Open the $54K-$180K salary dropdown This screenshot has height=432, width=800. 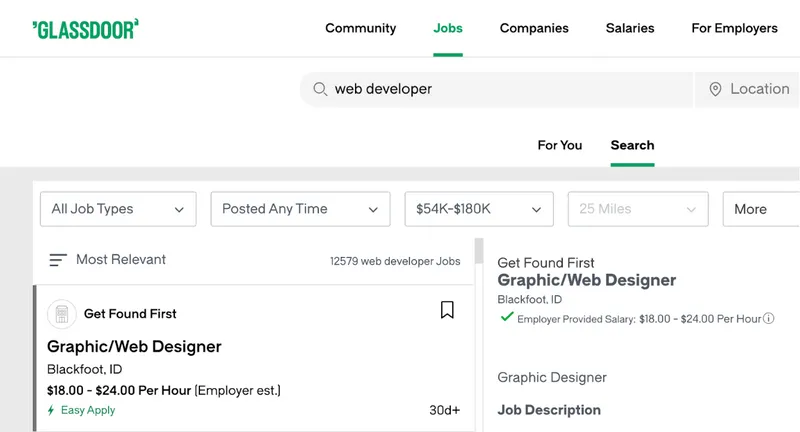click(x=478, y=209)
